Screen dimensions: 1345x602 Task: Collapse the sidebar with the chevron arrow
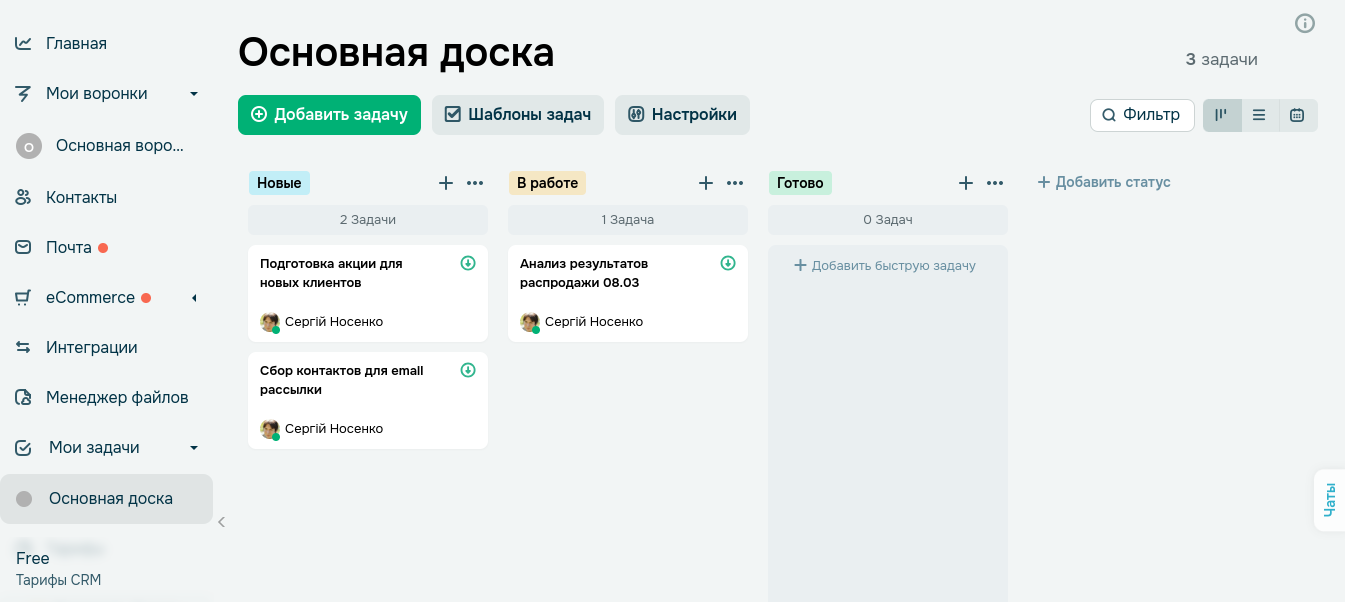click(222, 521)
